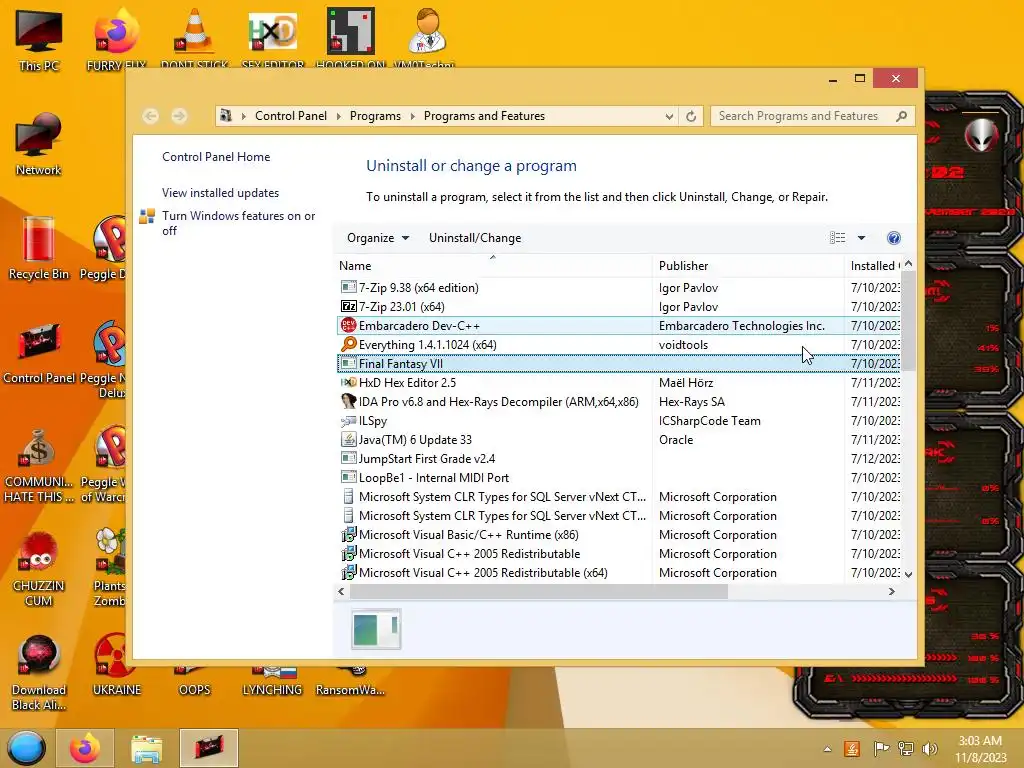Click the taskbar clock showing 3:03 AM

point(980,748)
